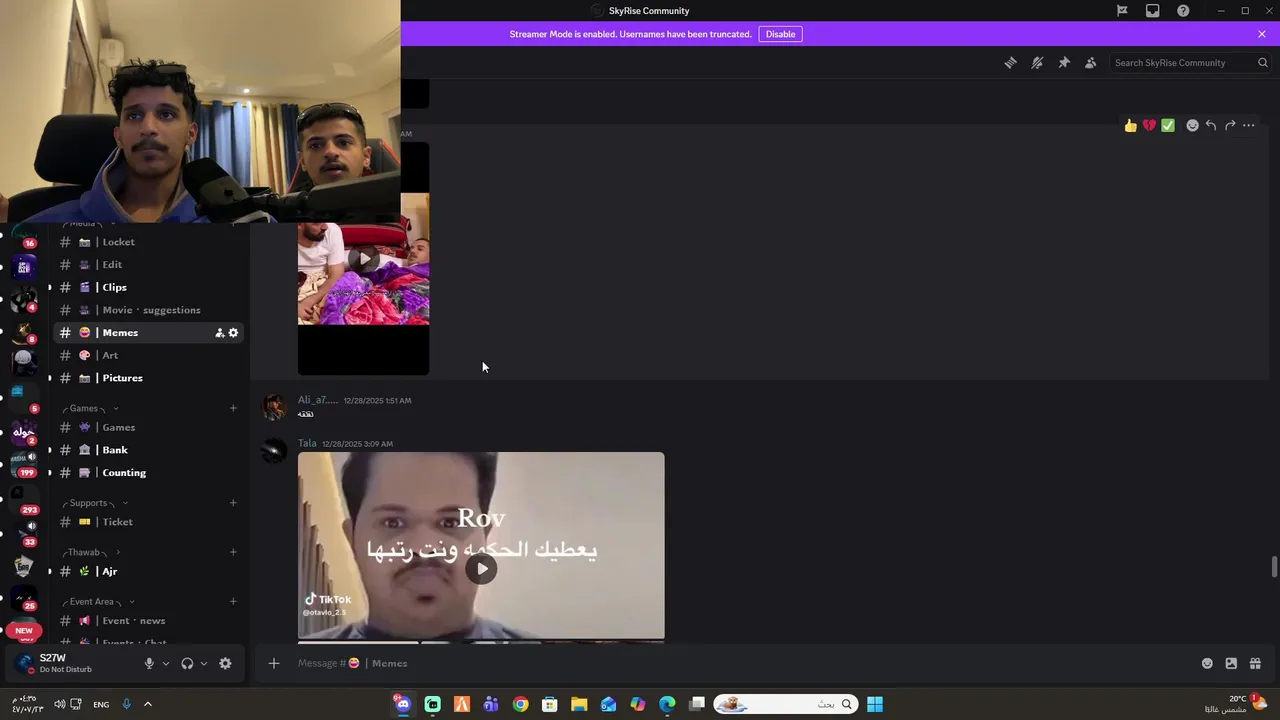Viewport: 1280px width, 720px height.
Task: Open the Ajr channel
Action: click(149, 571)
